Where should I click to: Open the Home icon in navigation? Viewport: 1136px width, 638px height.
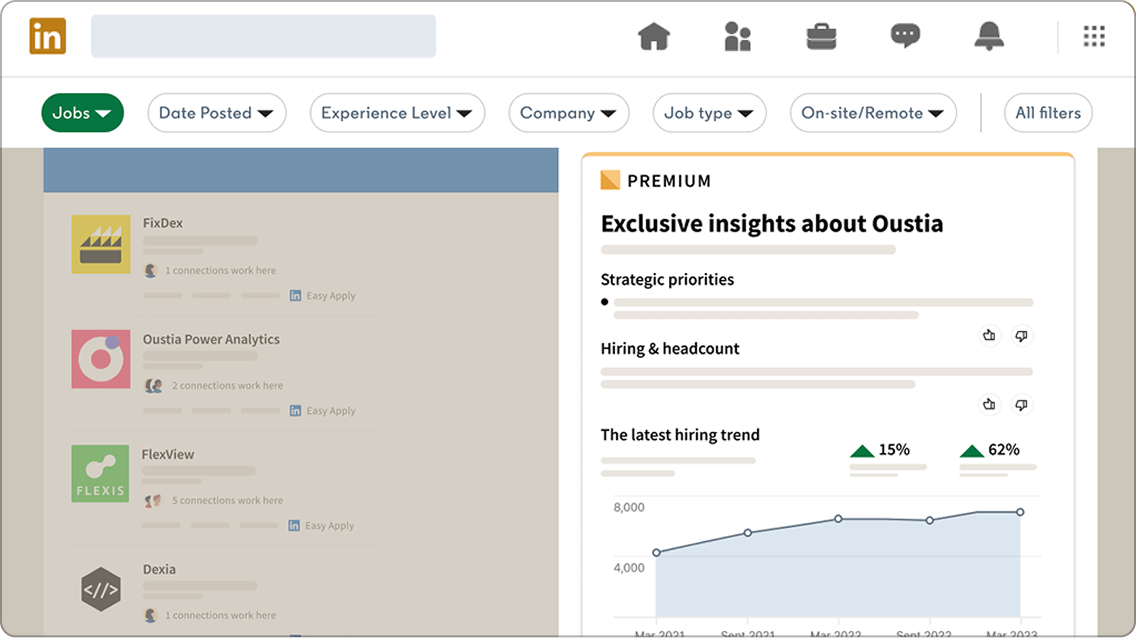coord(653,35)
